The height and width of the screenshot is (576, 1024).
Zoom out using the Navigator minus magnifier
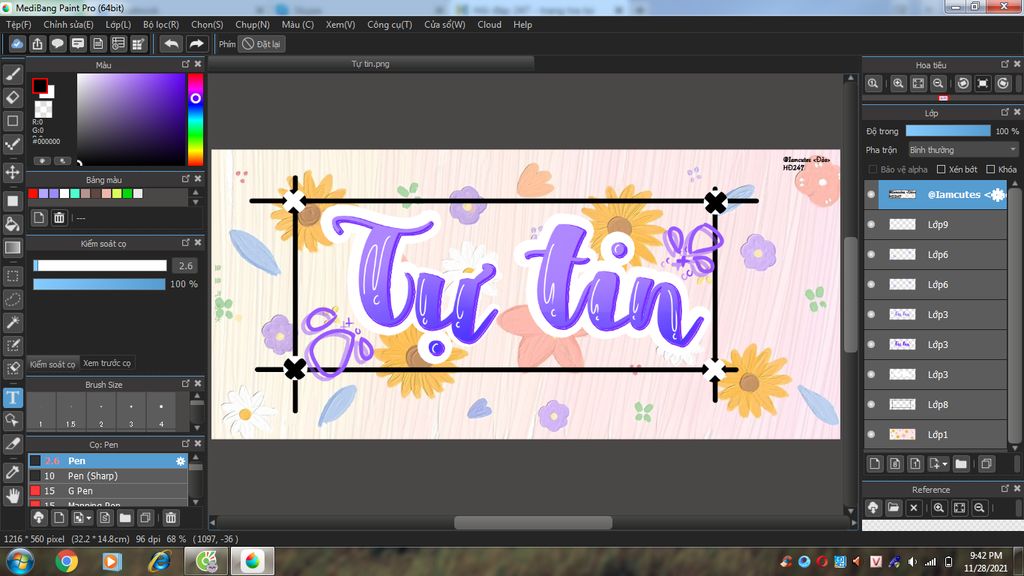[x=938, y=84]
